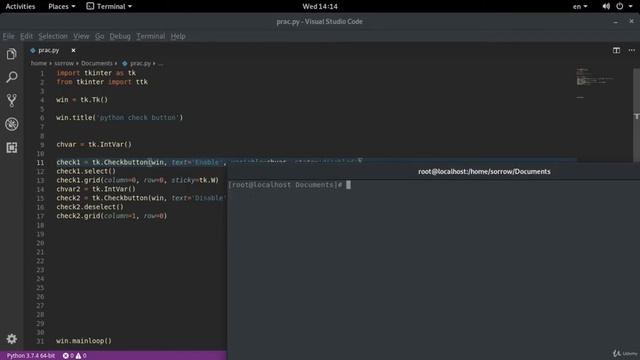
Task: Click the sorrow breadcrumb segment
Action: click(64, 63)
